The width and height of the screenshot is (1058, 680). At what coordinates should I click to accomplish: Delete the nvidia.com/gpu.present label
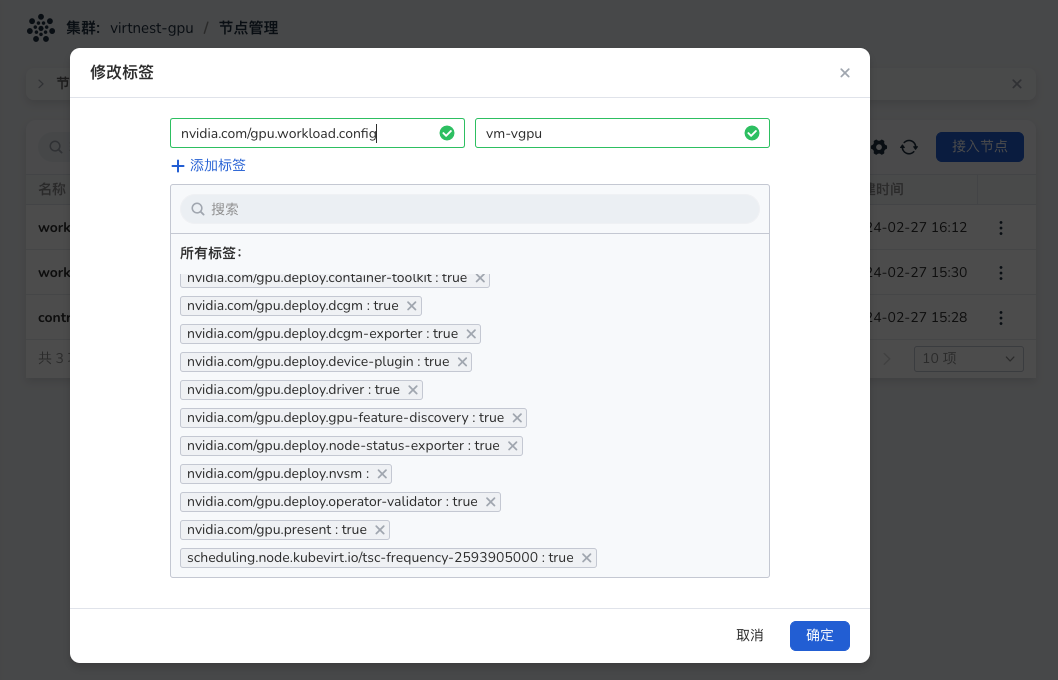click(380, 530)
